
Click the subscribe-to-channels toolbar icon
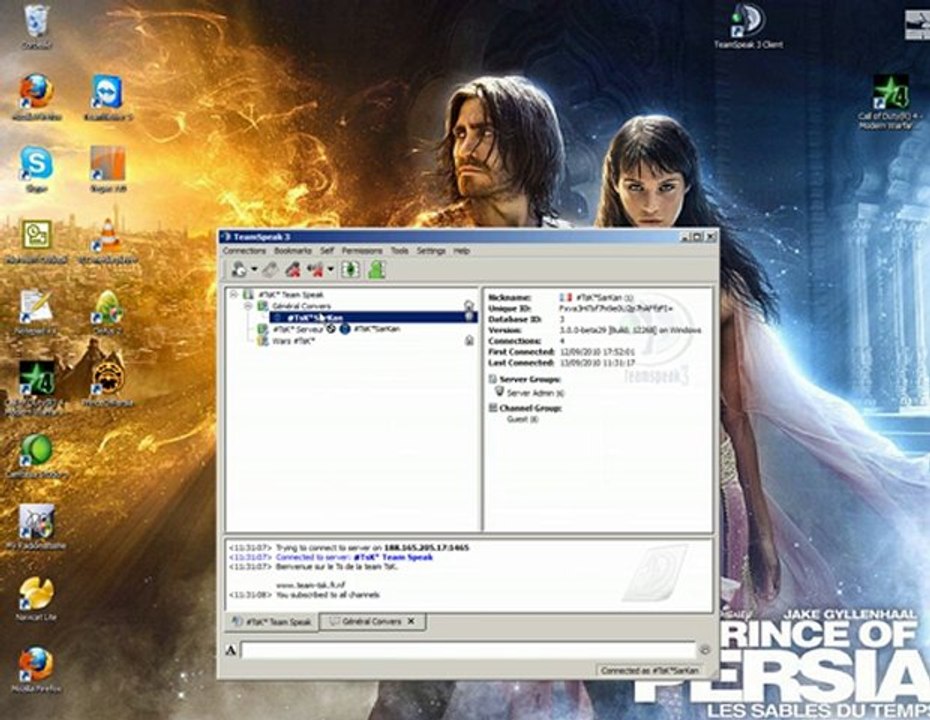tap(351, 270)
